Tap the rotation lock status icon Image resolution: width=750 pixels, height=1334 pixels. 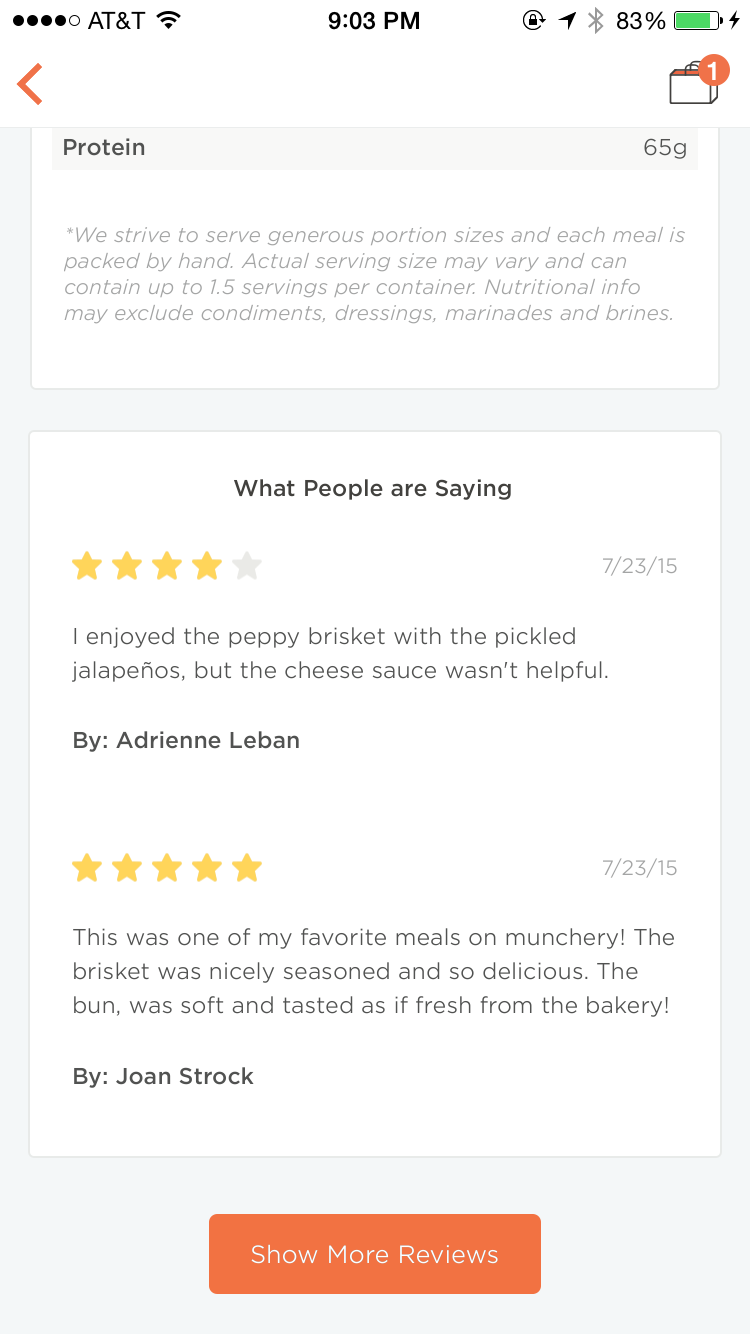[534, 21]
